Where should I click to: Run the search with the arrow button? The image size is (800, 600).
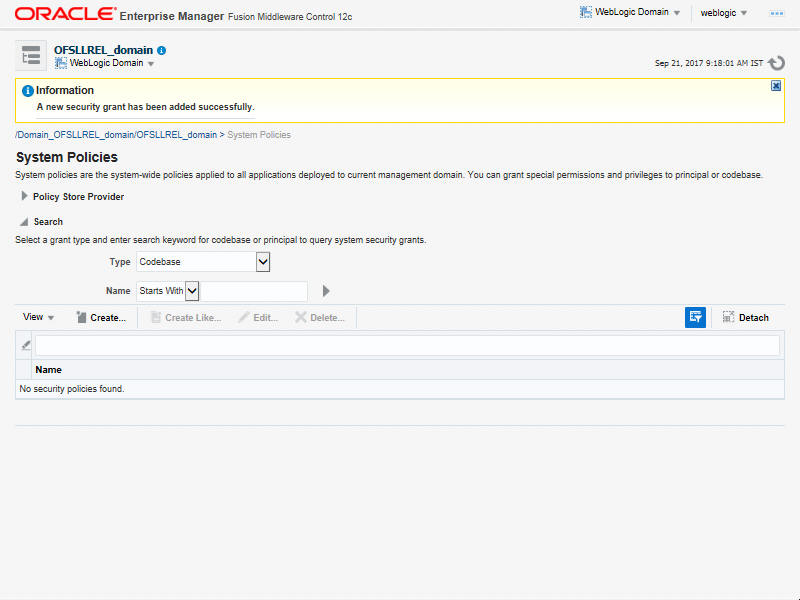click(326, 291)
